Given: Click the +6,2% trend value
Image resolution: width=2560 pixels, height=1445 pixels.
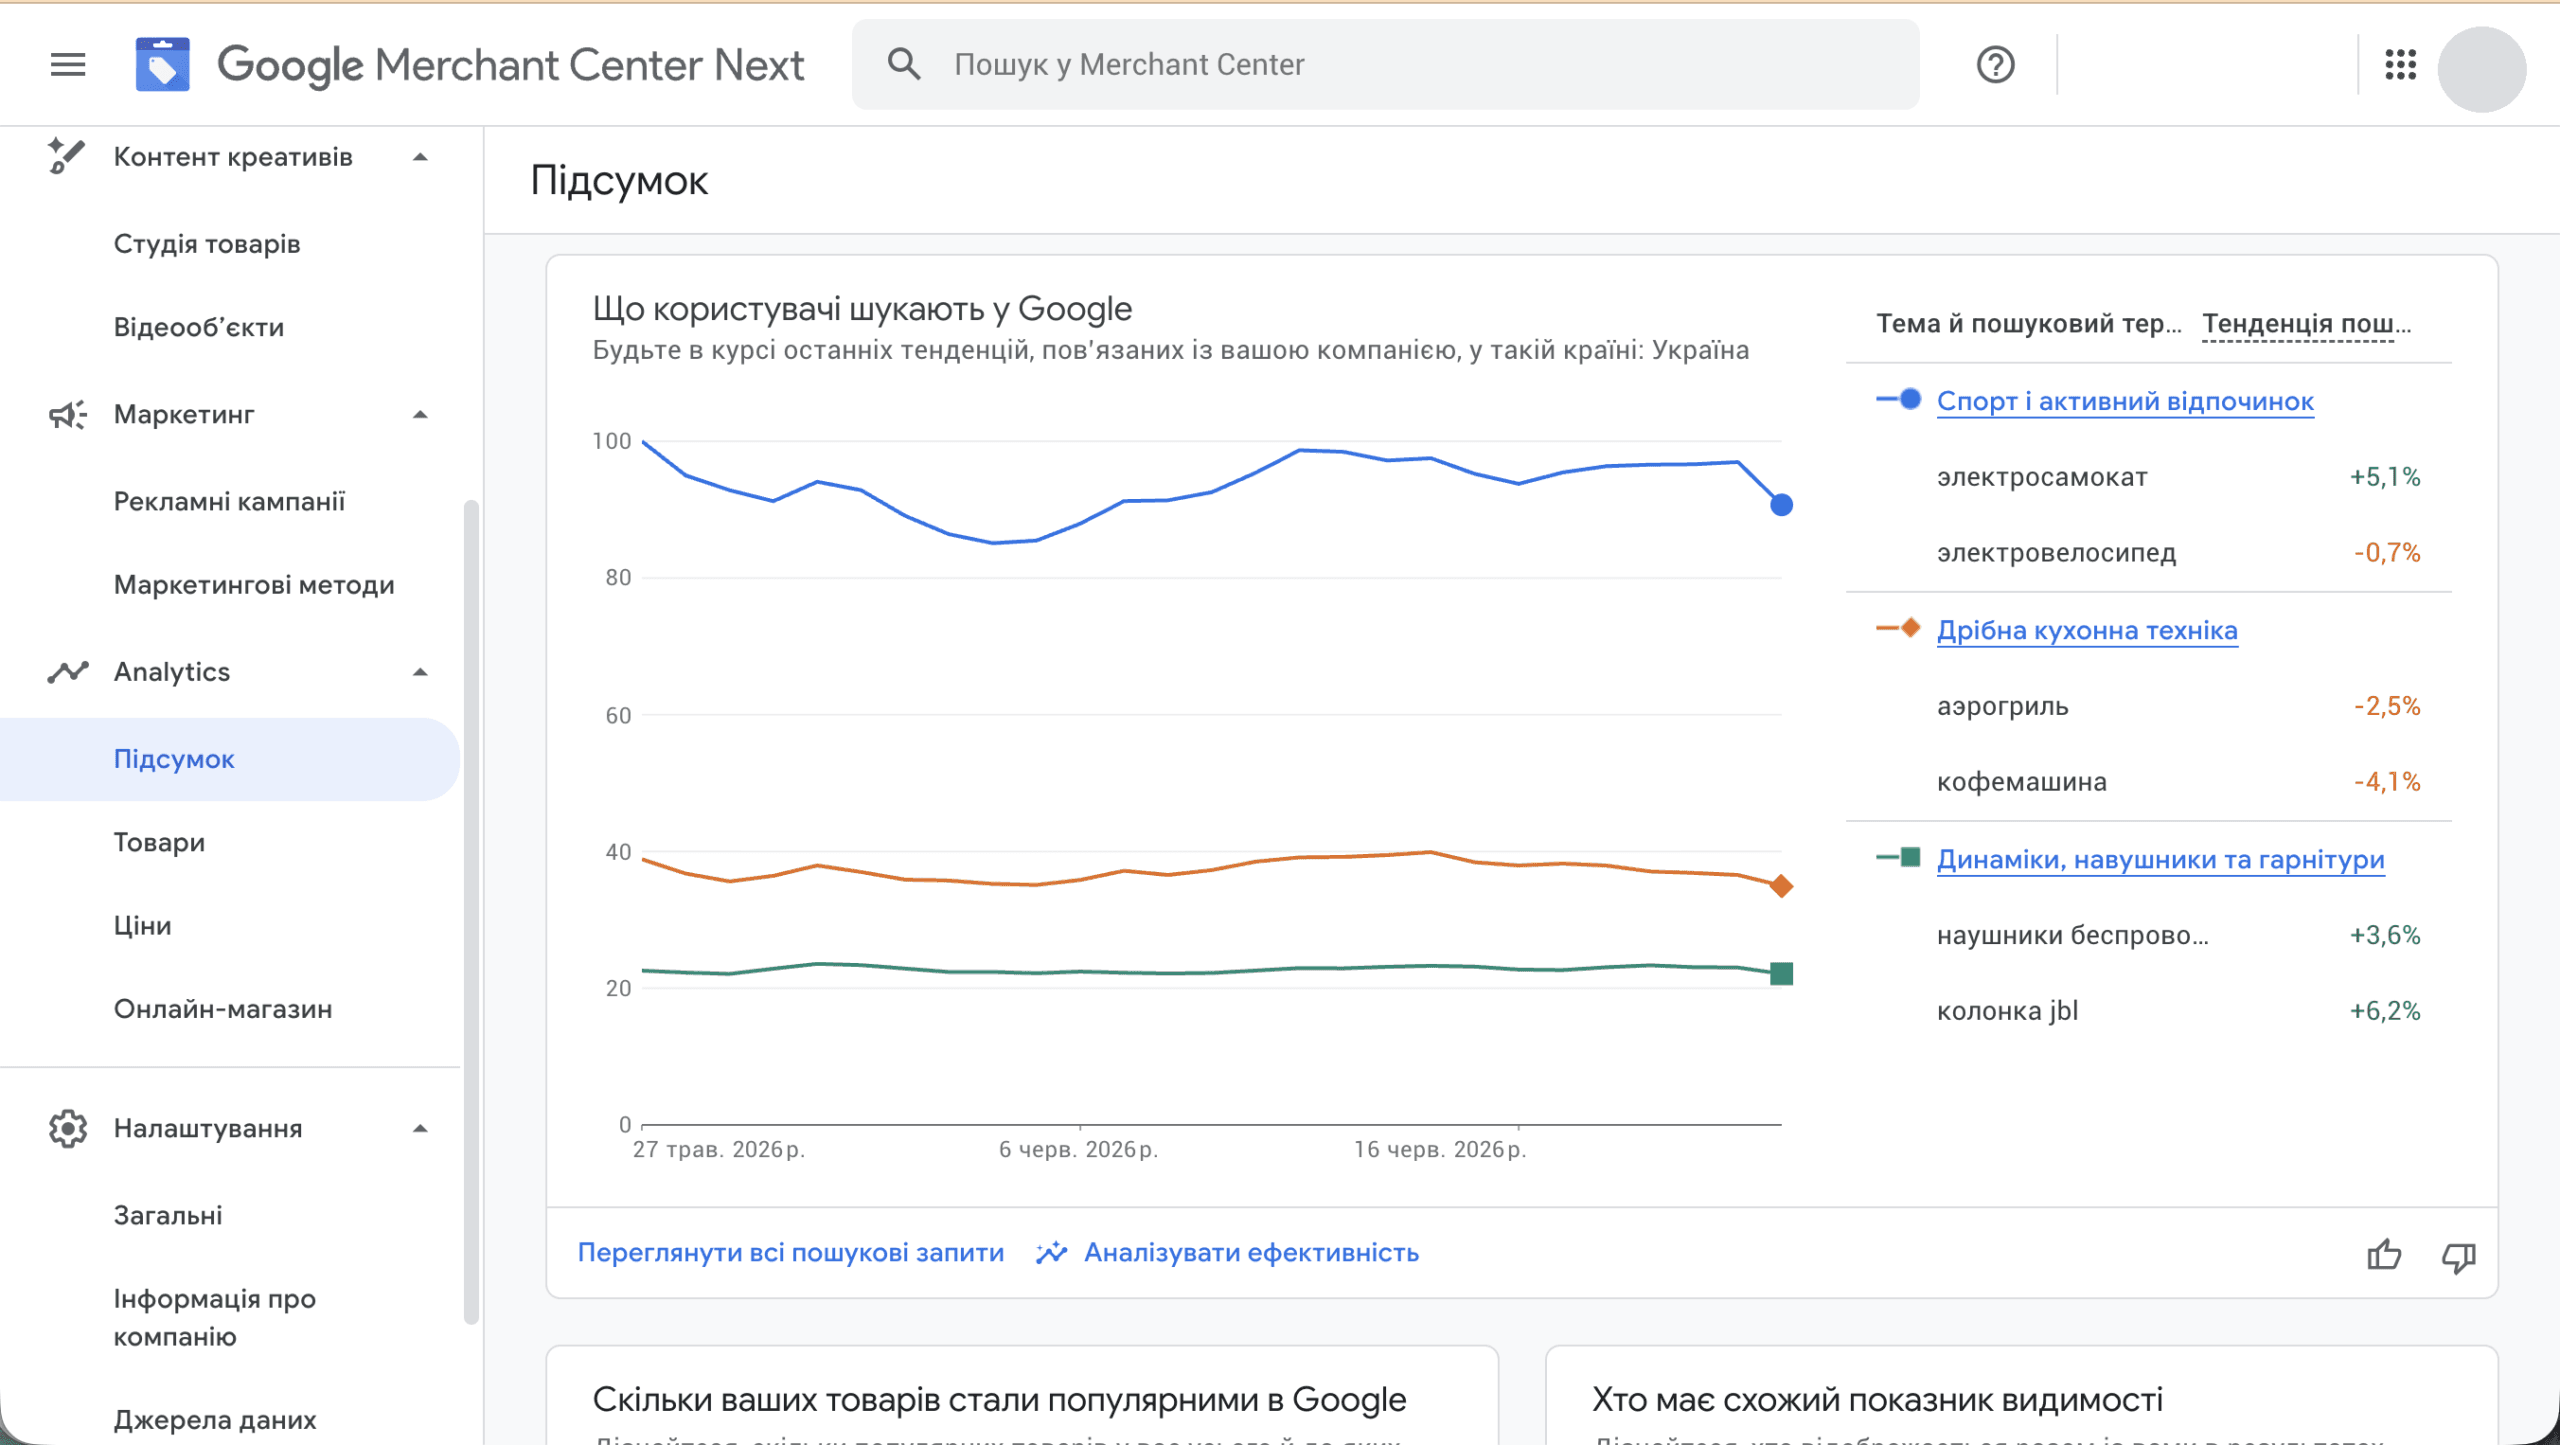Looking at the screenshot, I should click(x=2385, y=1011).
